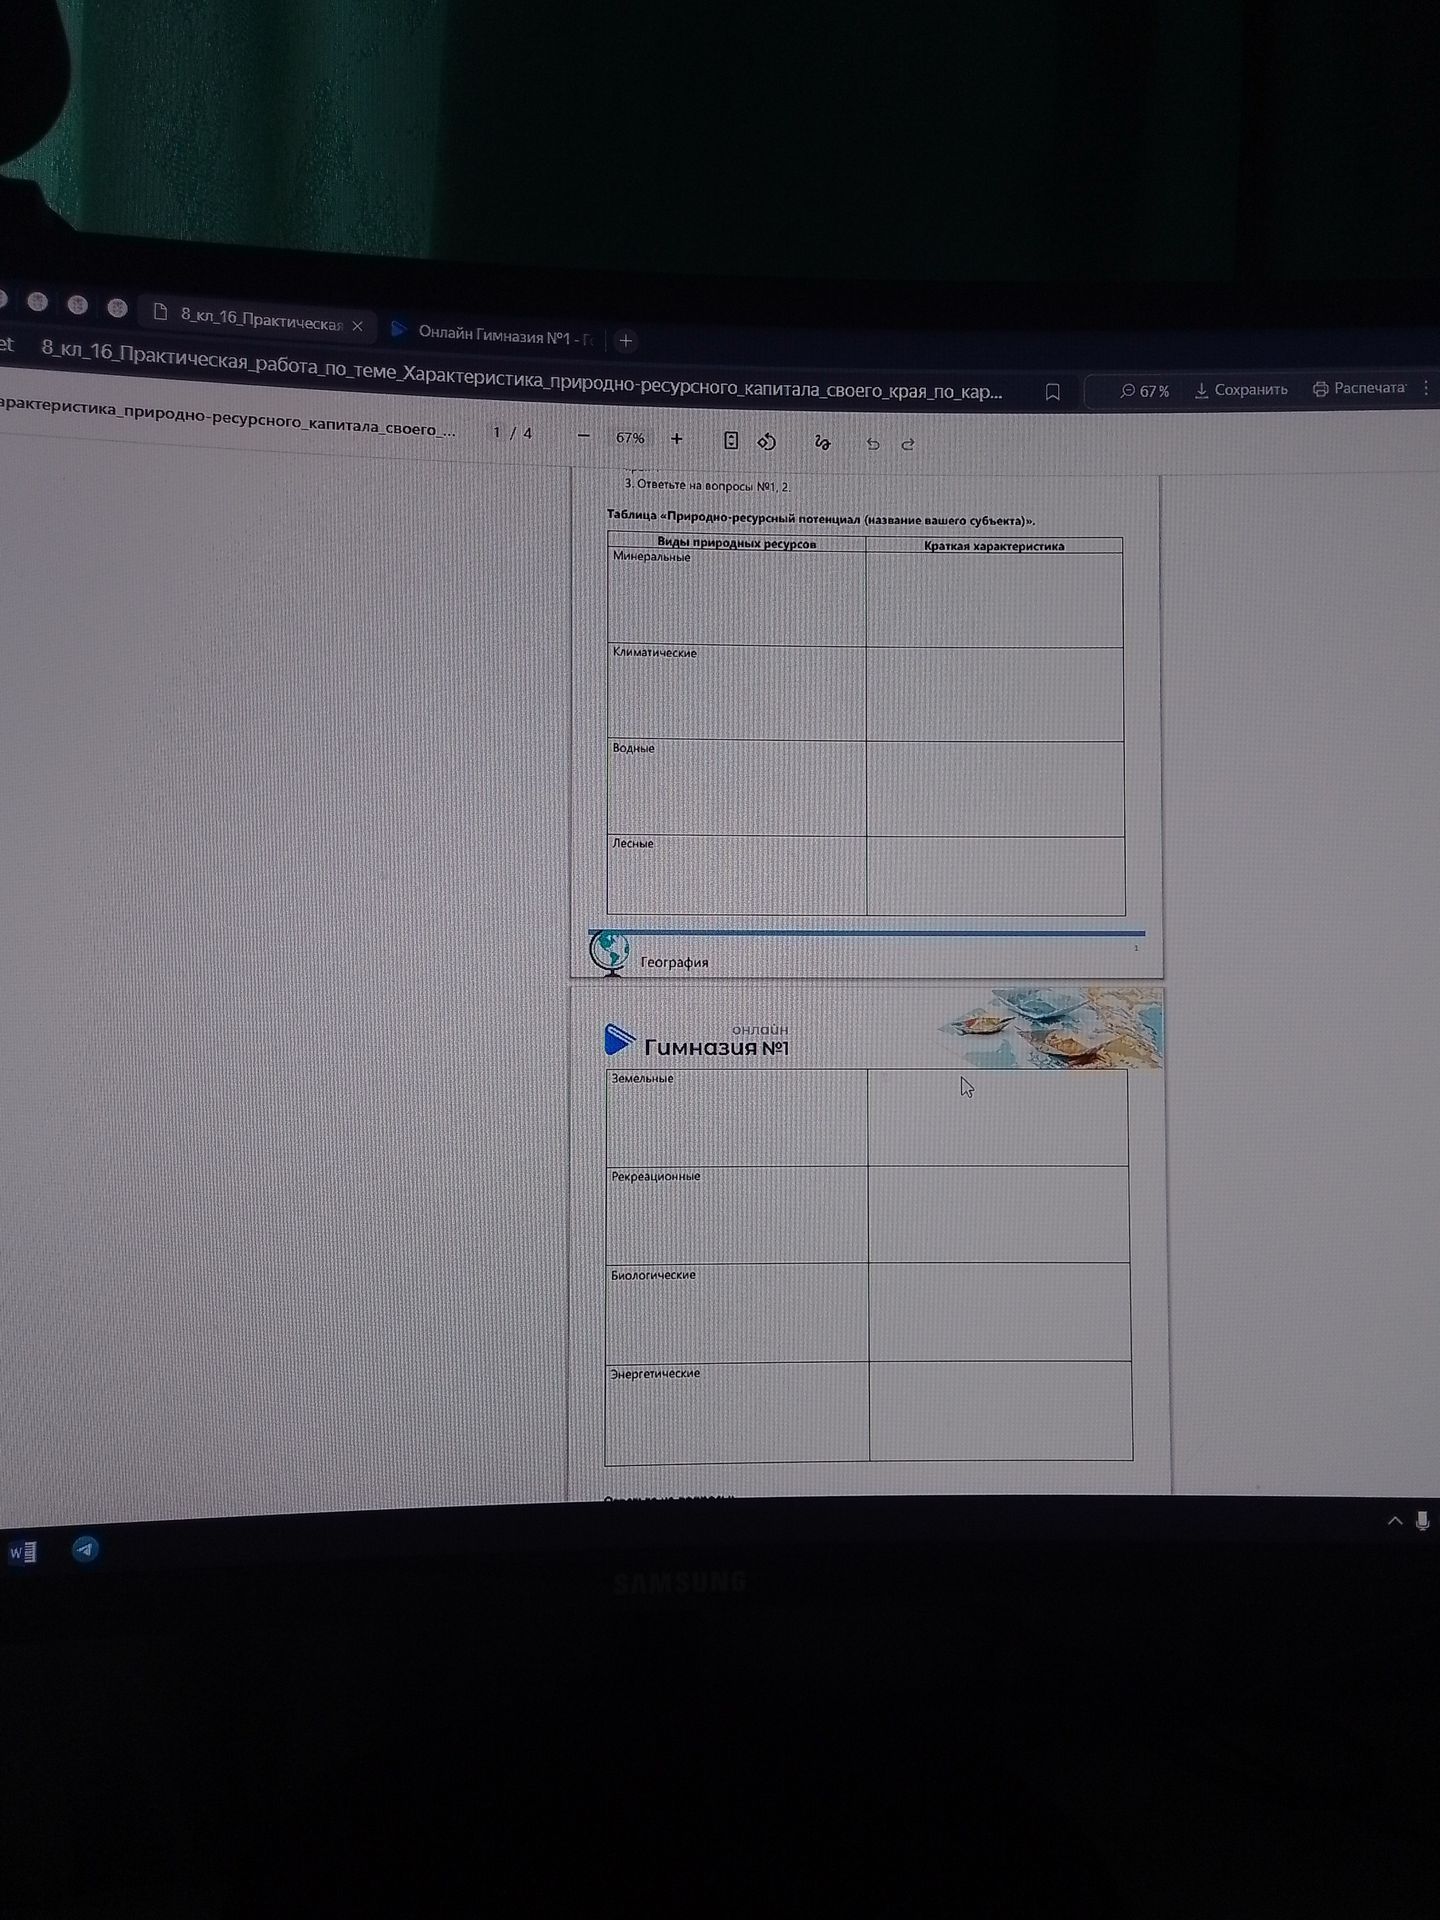Open the browser zoom 67% indicator

tap(1145, 391)
